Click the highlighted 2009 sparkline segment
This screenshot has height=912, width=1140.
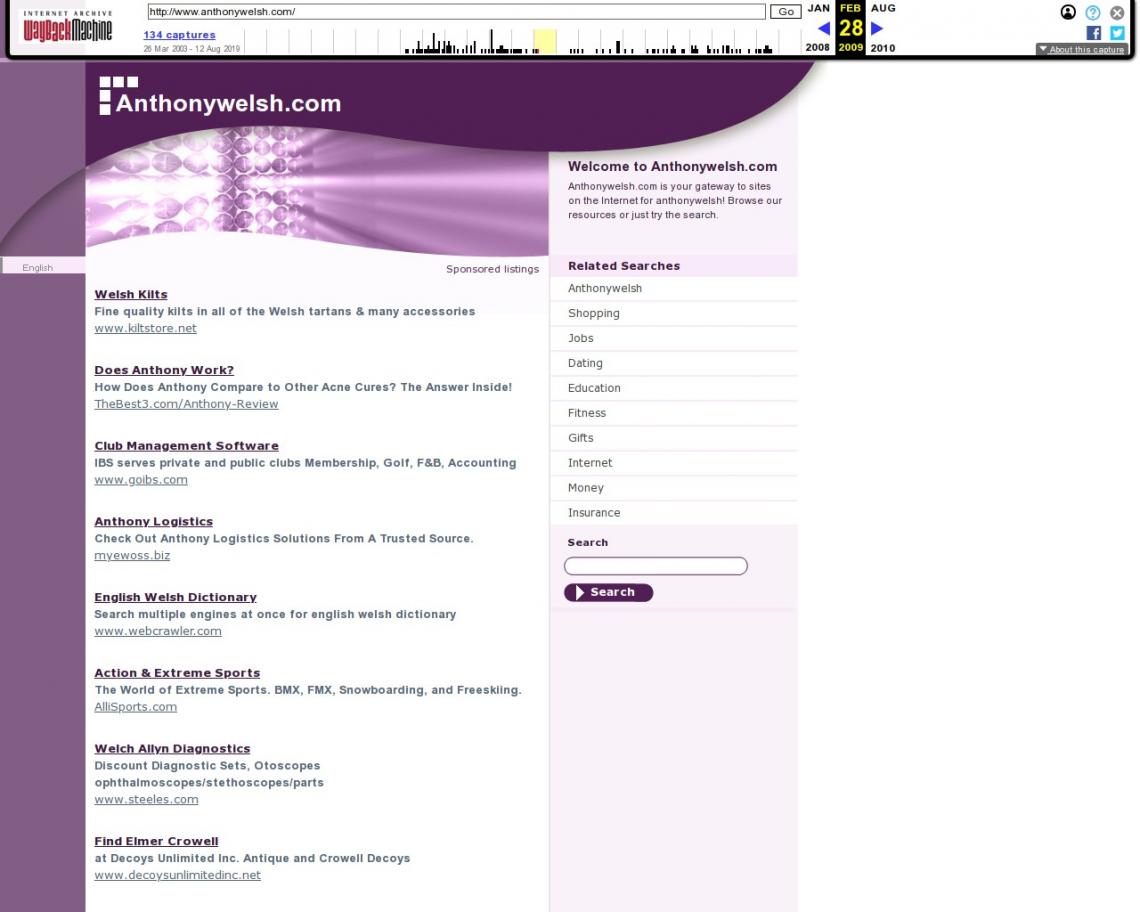(545, 41)
